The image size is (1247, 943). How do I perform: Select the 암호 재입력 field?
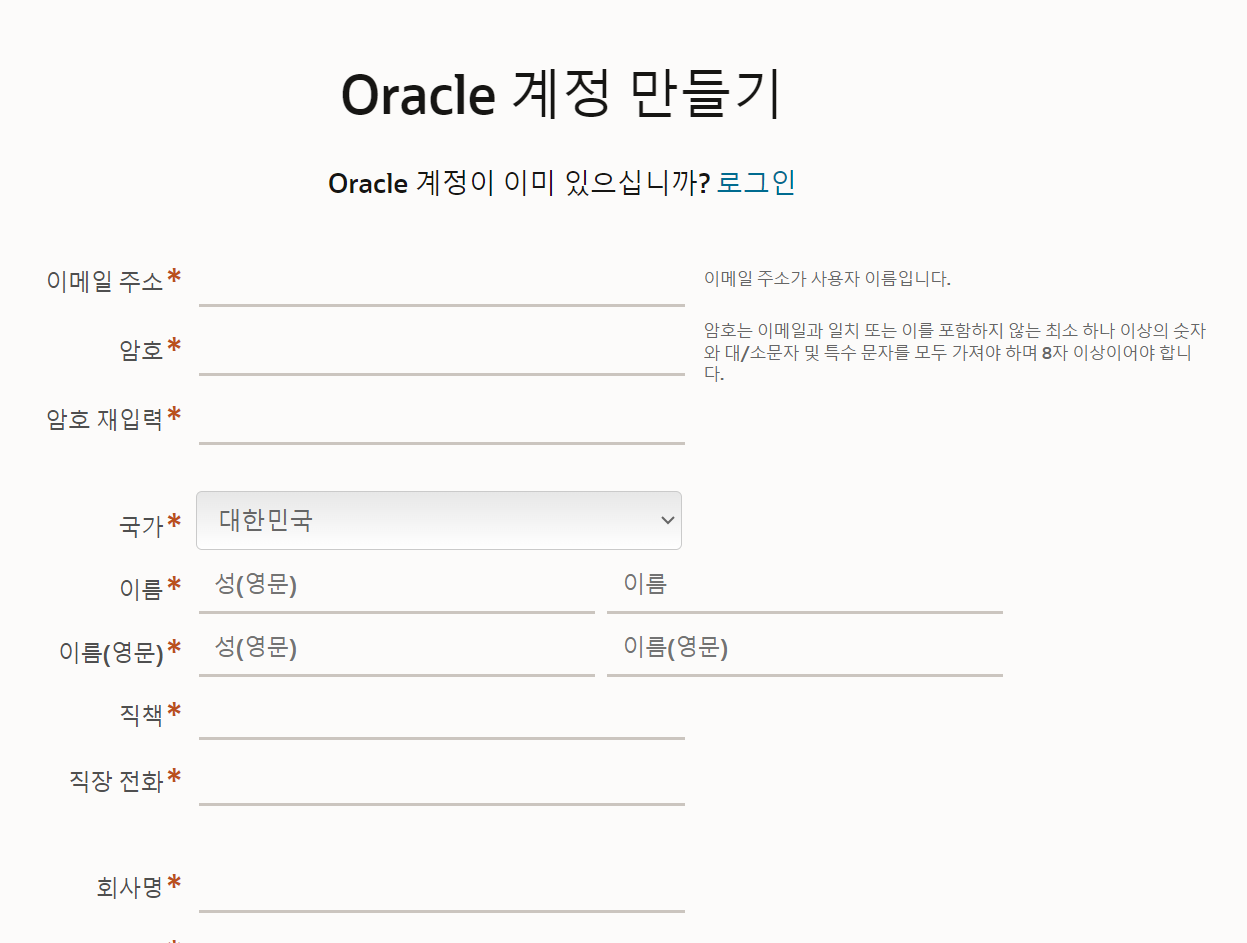coord(441,420)
